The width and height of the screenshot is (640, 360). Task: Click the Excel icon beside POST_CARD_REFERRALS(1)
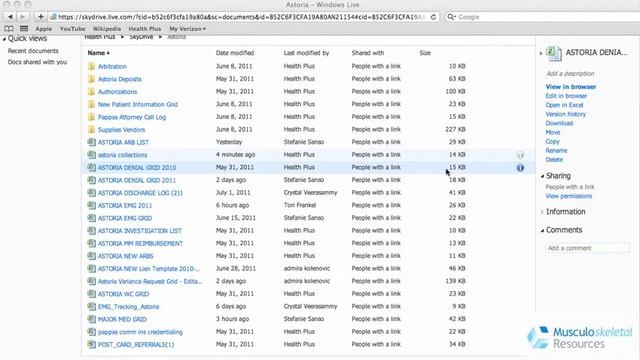coord(91,344)
